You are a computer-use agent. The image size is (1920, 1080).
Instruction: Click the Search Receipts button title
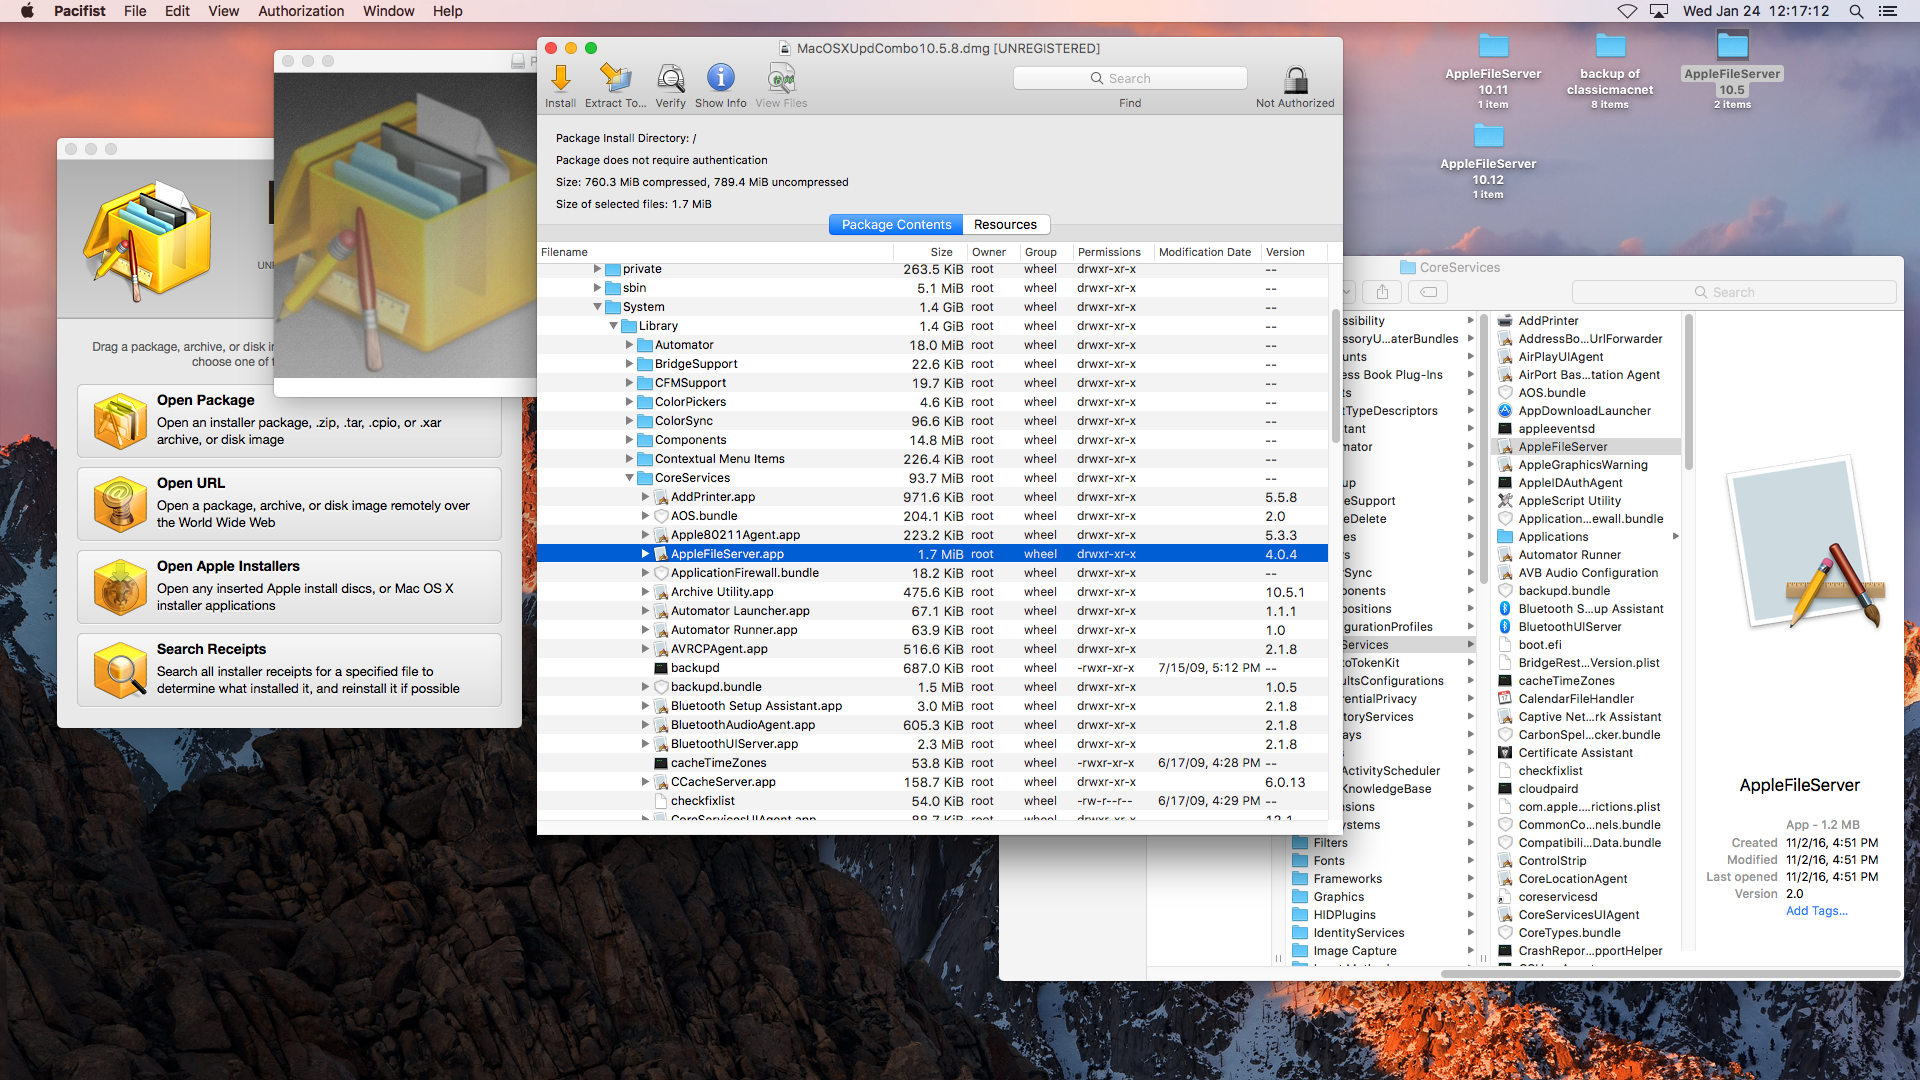coord(211,649)
